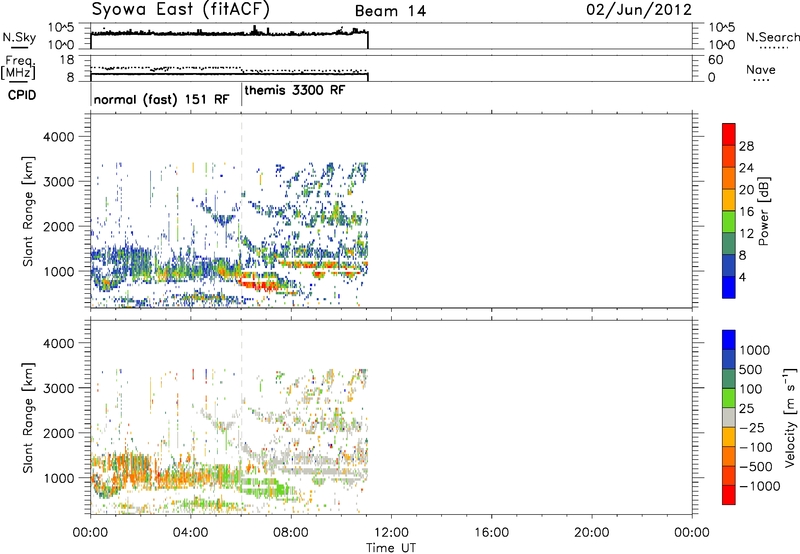Click the '08:00' time axis label
Viewport: 800px width, 554px height.
[291, 533]
